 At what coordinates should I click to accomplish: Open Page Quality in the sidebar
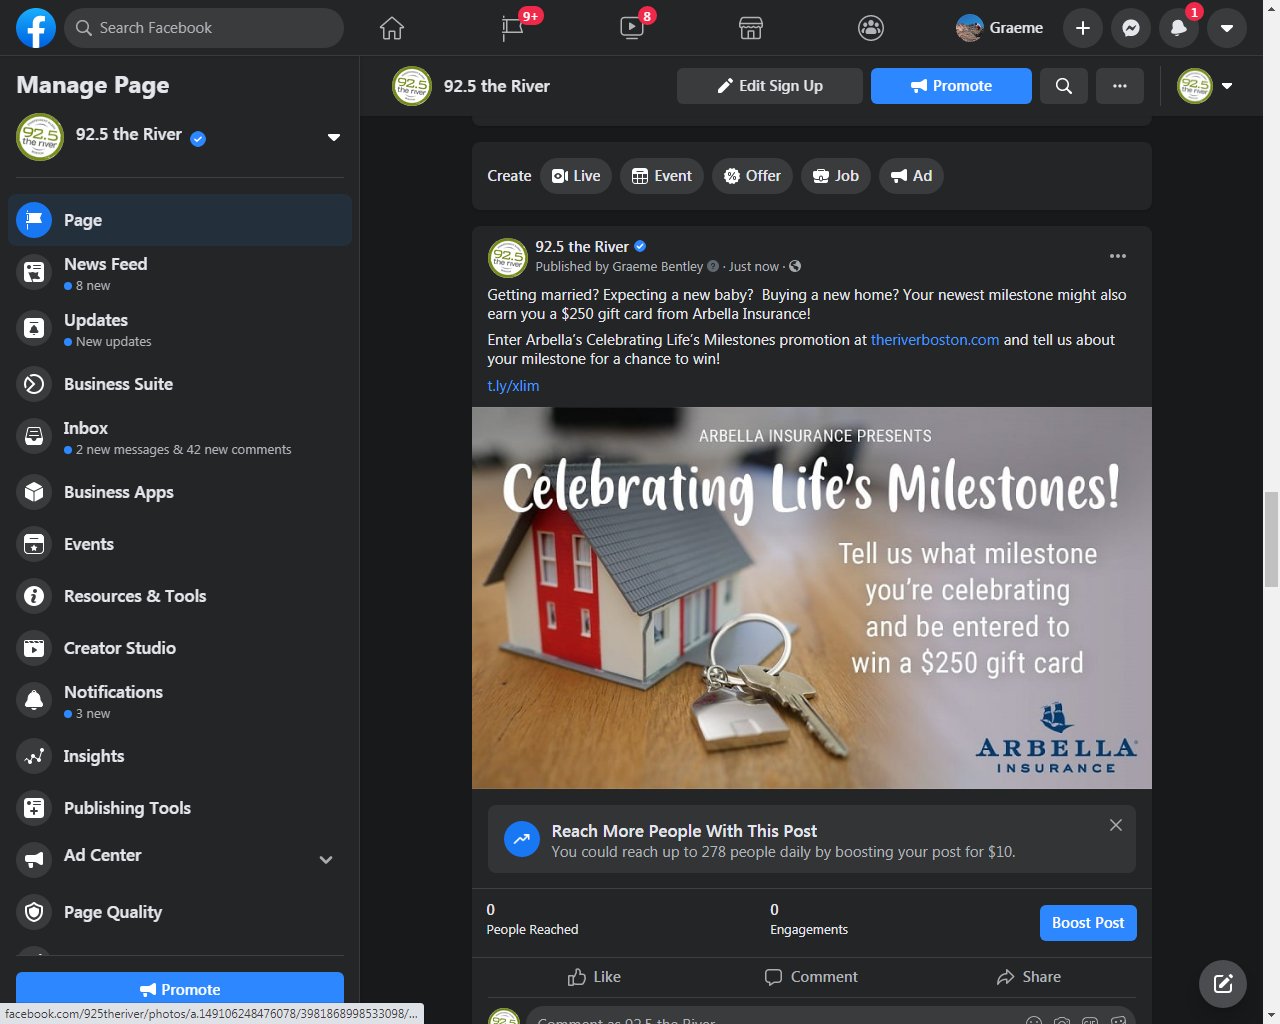[180, 912]
